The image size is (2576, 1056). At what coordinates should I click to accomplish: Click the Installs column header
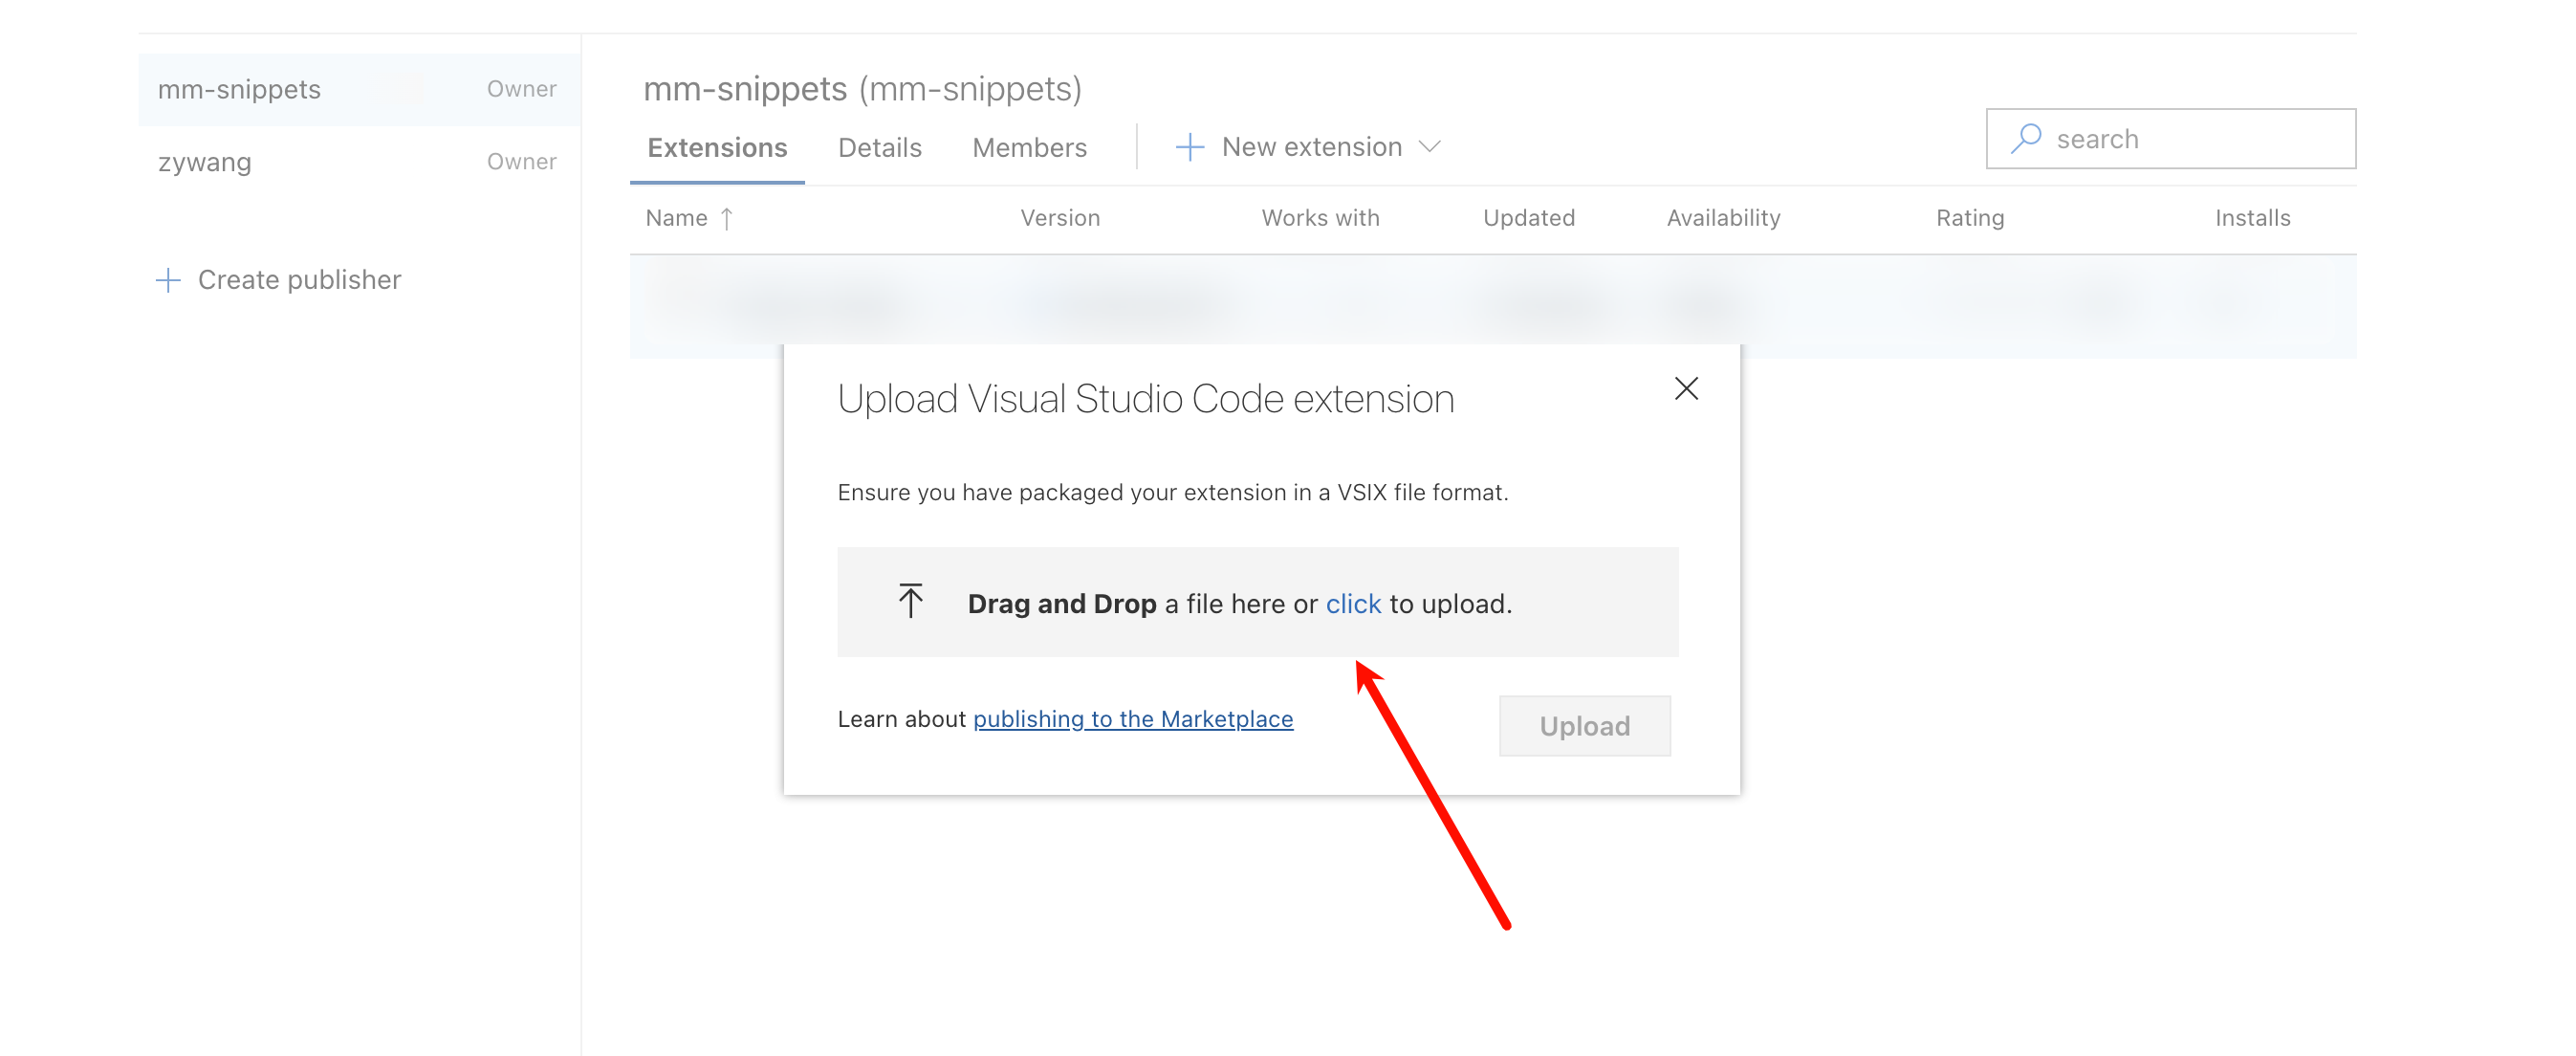2252,218
